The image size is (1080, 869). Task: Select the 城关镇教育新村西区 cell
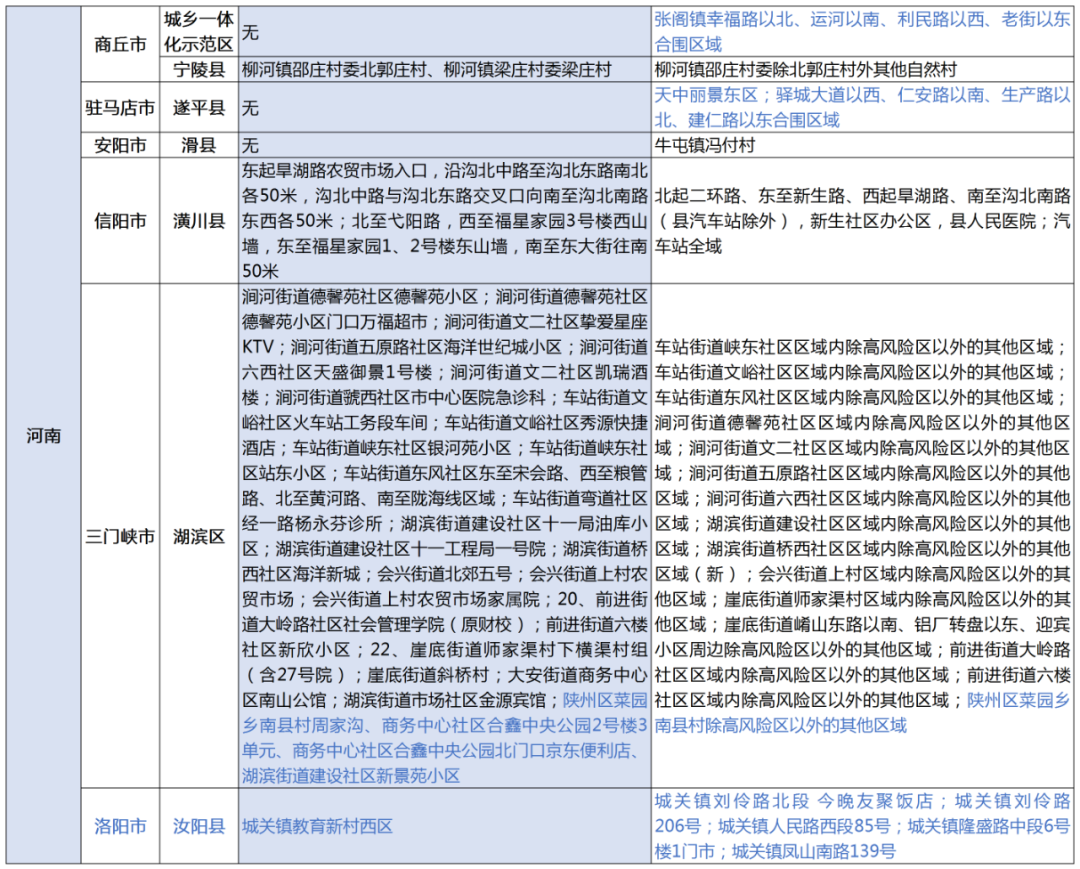pyautogui.click(x=318, y=826)
